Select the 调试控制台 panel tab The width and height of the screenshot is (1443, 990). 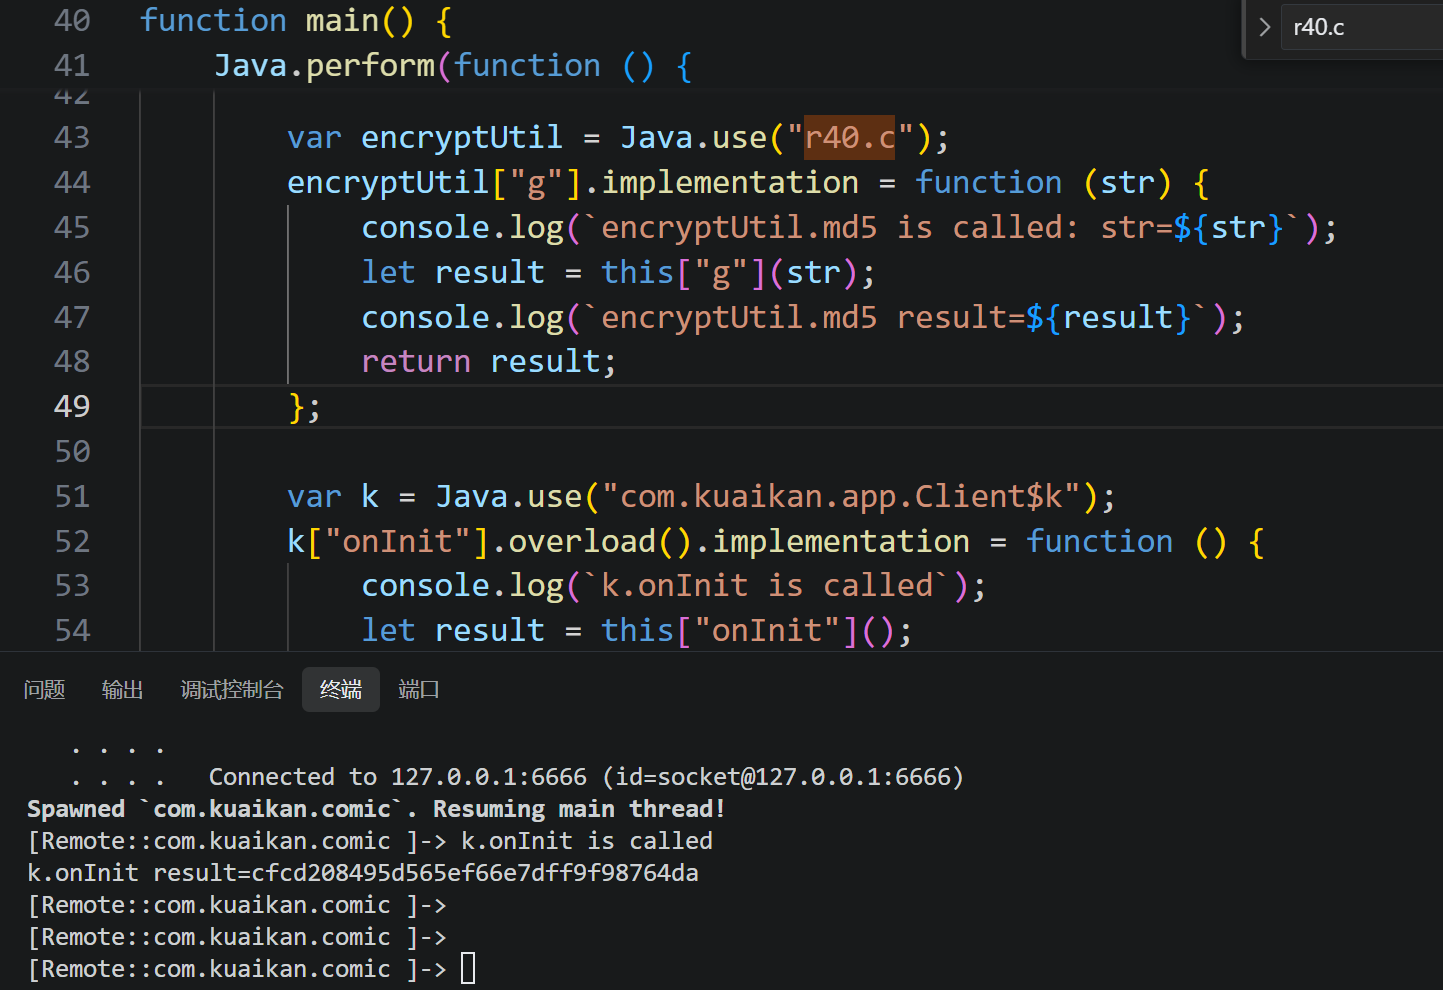(232, 690)
